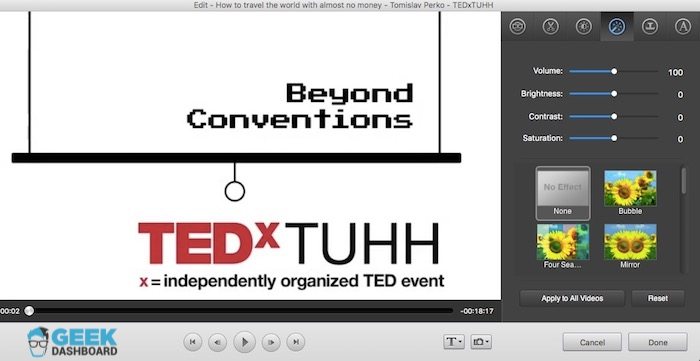
Task: Skip to the end of video
Action: pos(296,342)
